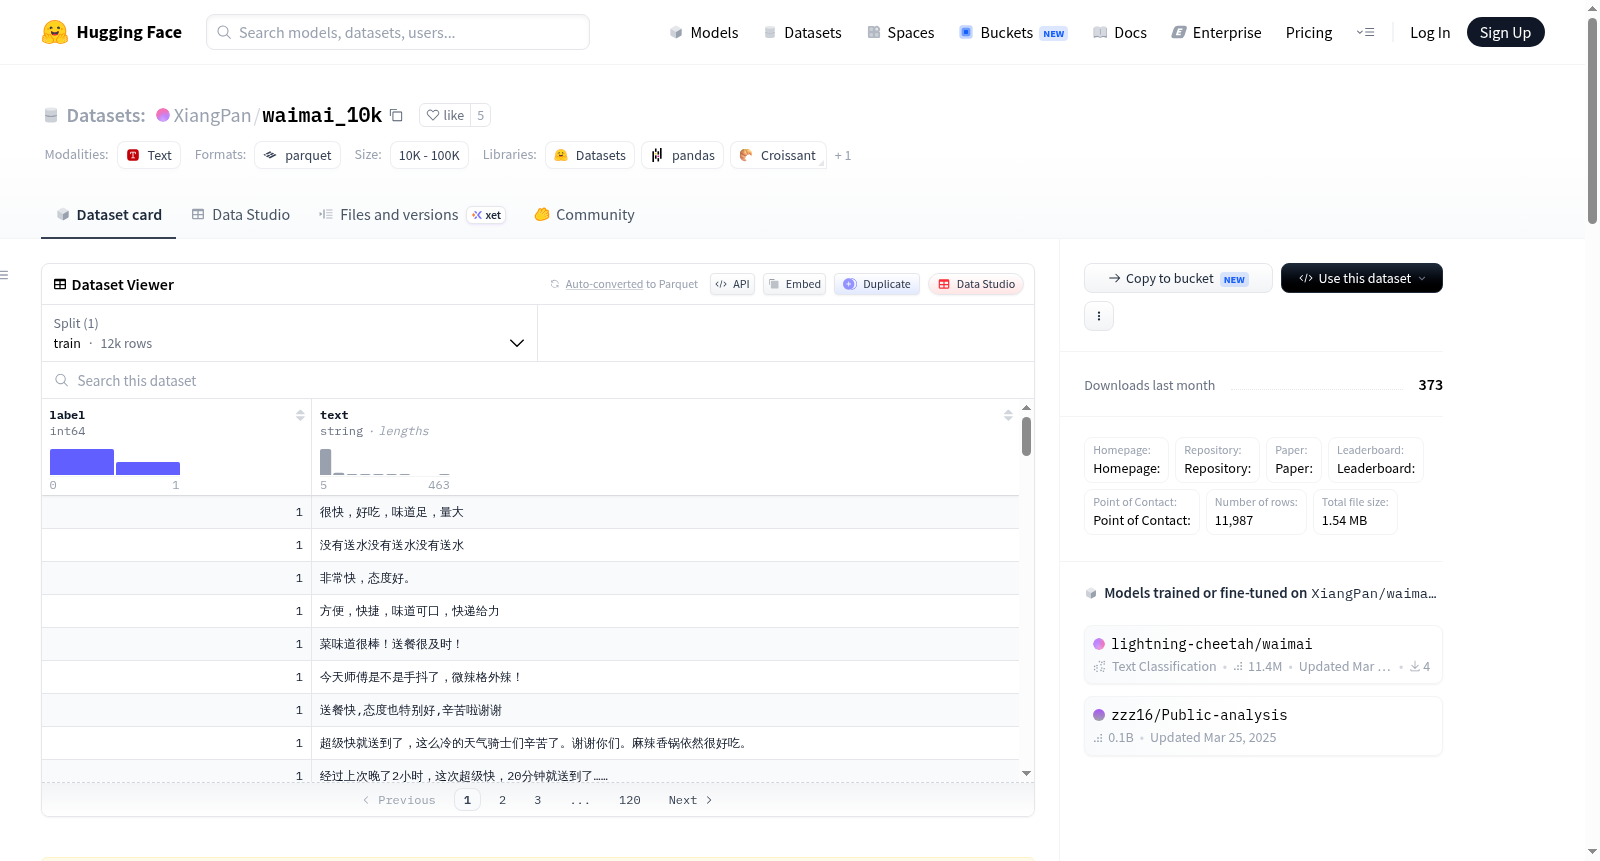The height and width of the screenshot is (861, 1600).
Task: Click the Previous page button
Action: tap(399, 800)
